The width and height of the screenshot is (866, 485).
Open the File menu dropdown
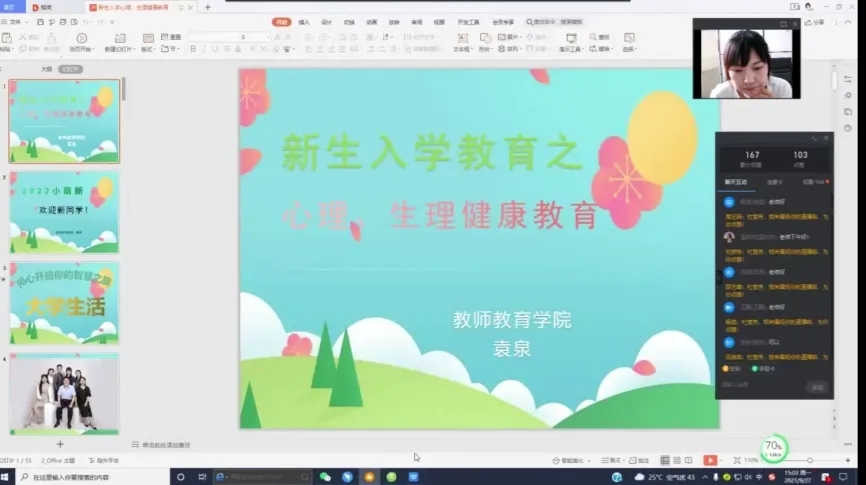pos(16,21)
